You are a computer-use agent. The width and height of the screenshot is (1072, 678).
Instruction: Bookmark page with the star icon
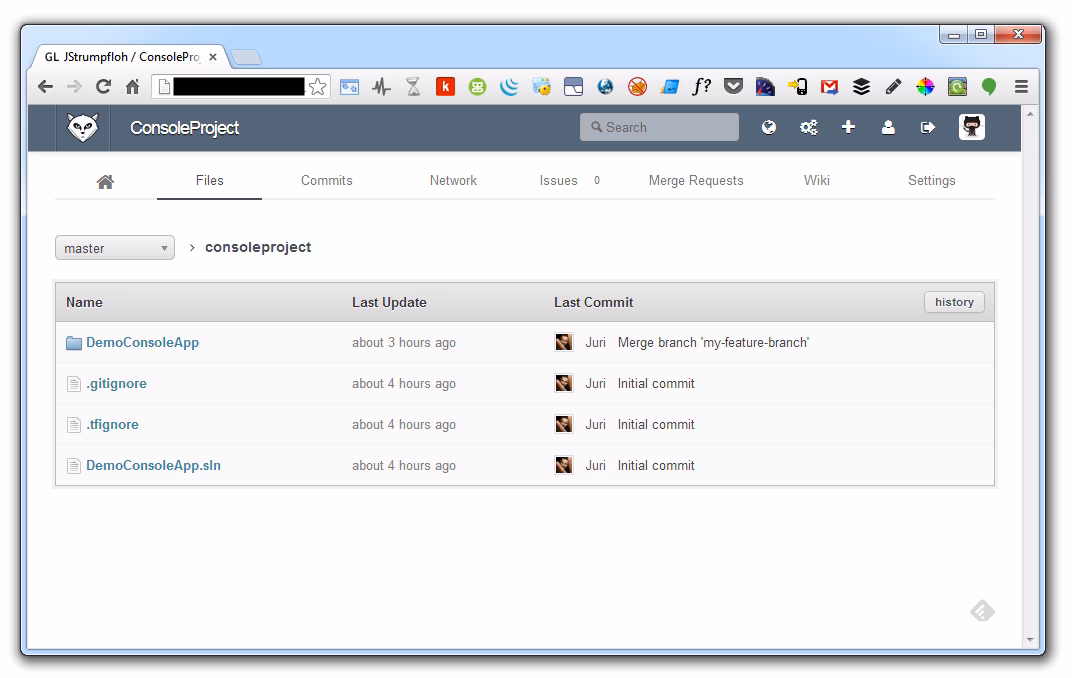(317, 87)
